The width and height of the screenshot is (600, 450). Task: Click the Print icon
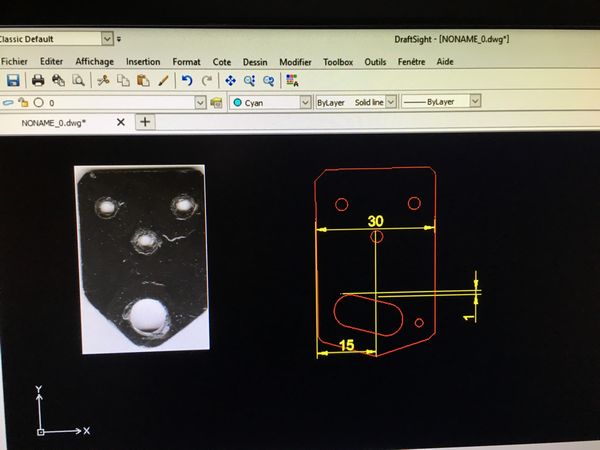[38, 80]
